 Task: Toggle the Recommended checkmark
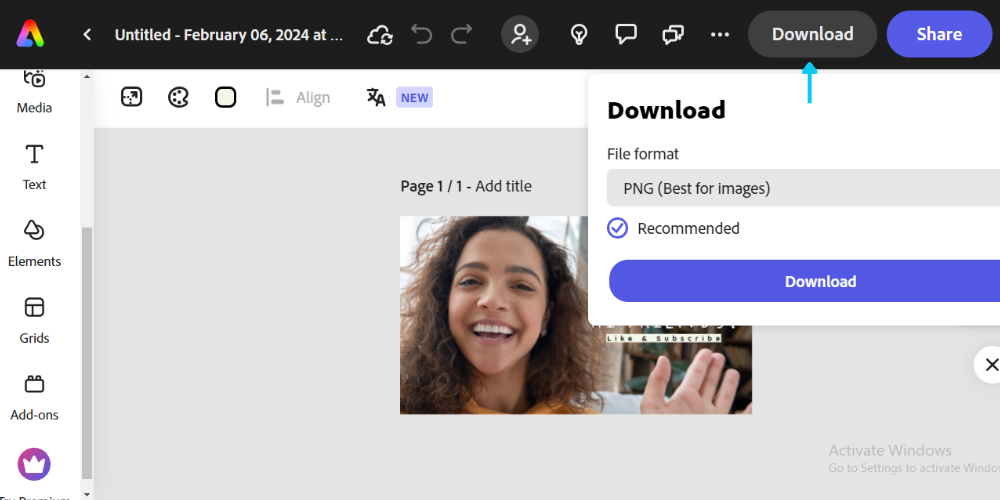618,228
